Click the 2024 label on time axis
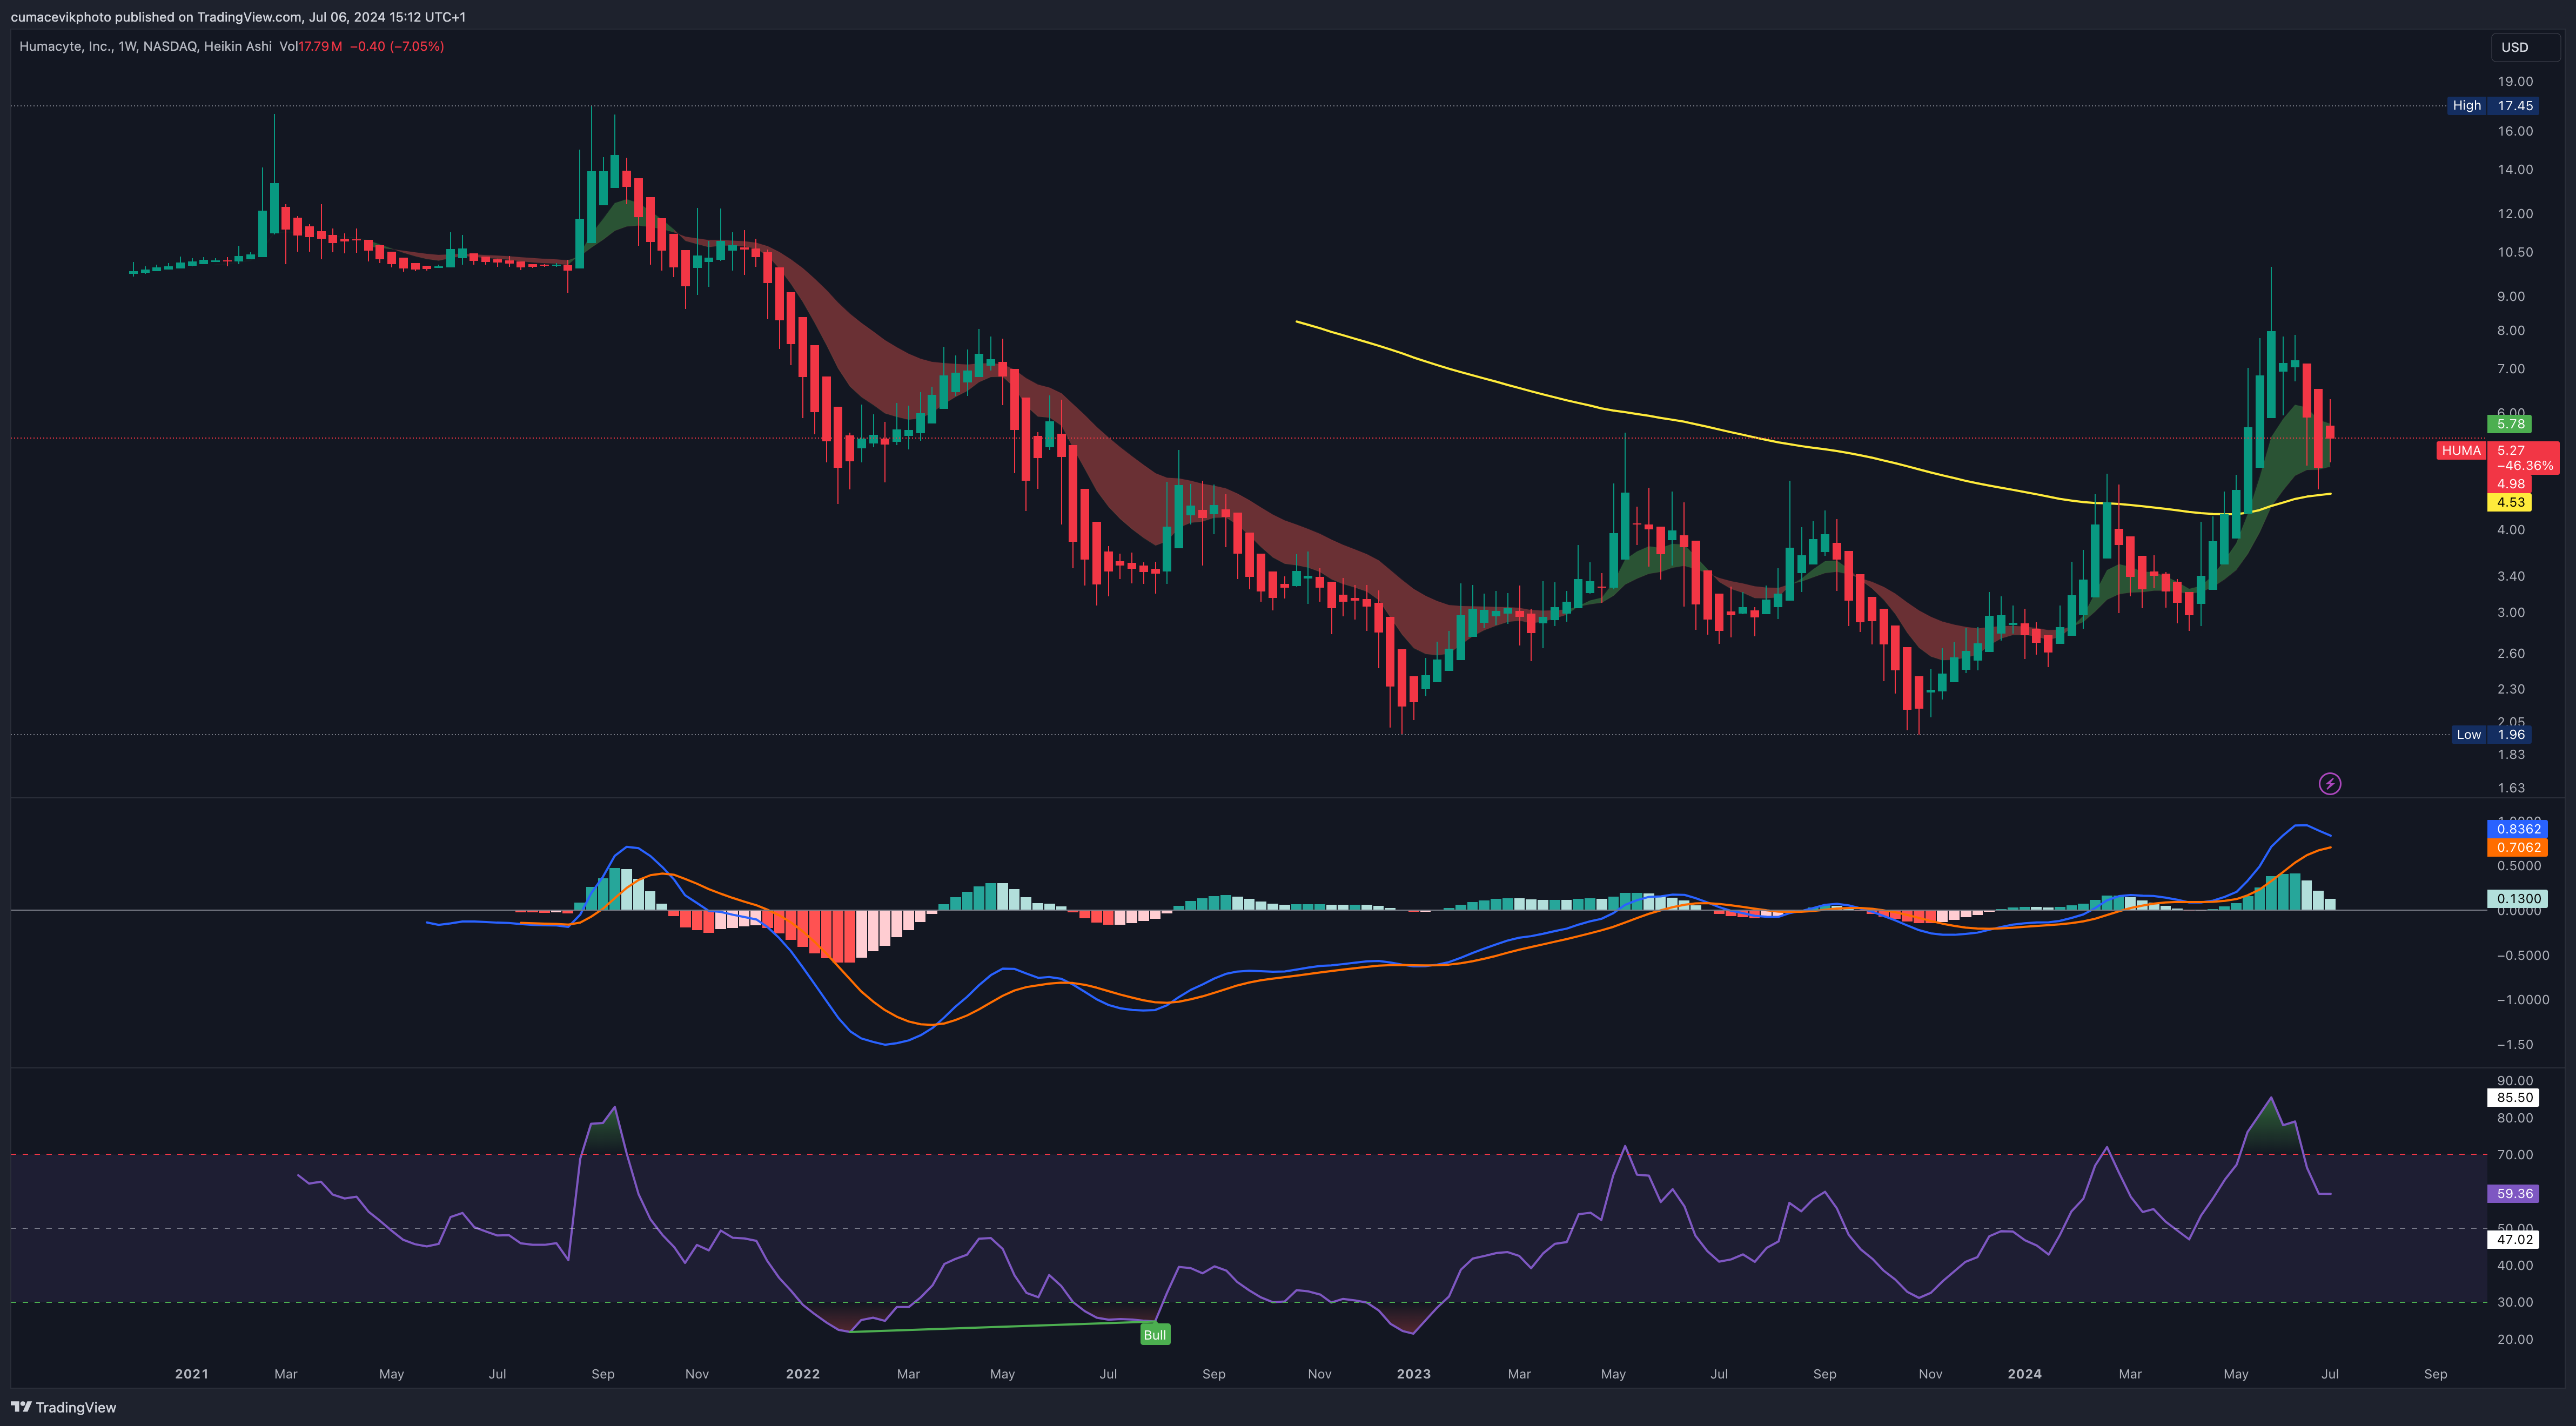 coord(2024,1374)
